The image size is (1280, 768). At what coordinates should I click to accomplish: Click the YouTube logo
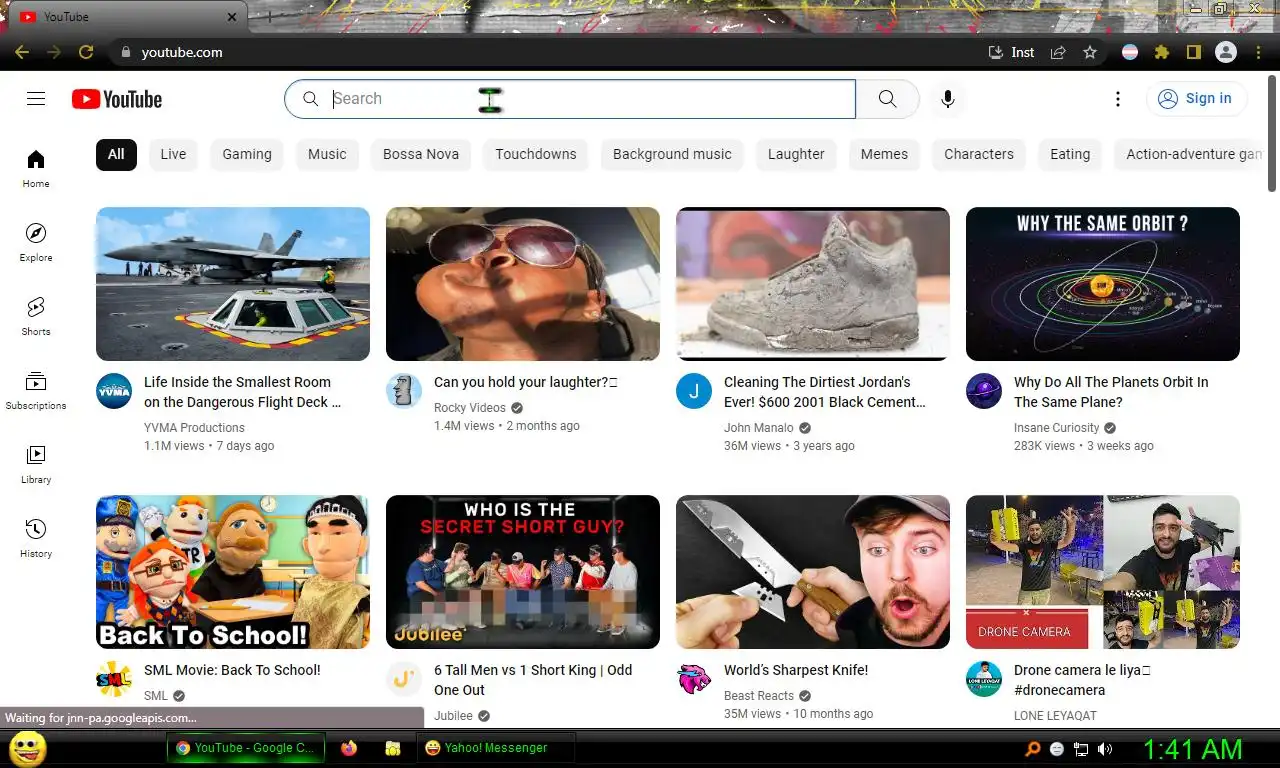[x=117, y=99]
